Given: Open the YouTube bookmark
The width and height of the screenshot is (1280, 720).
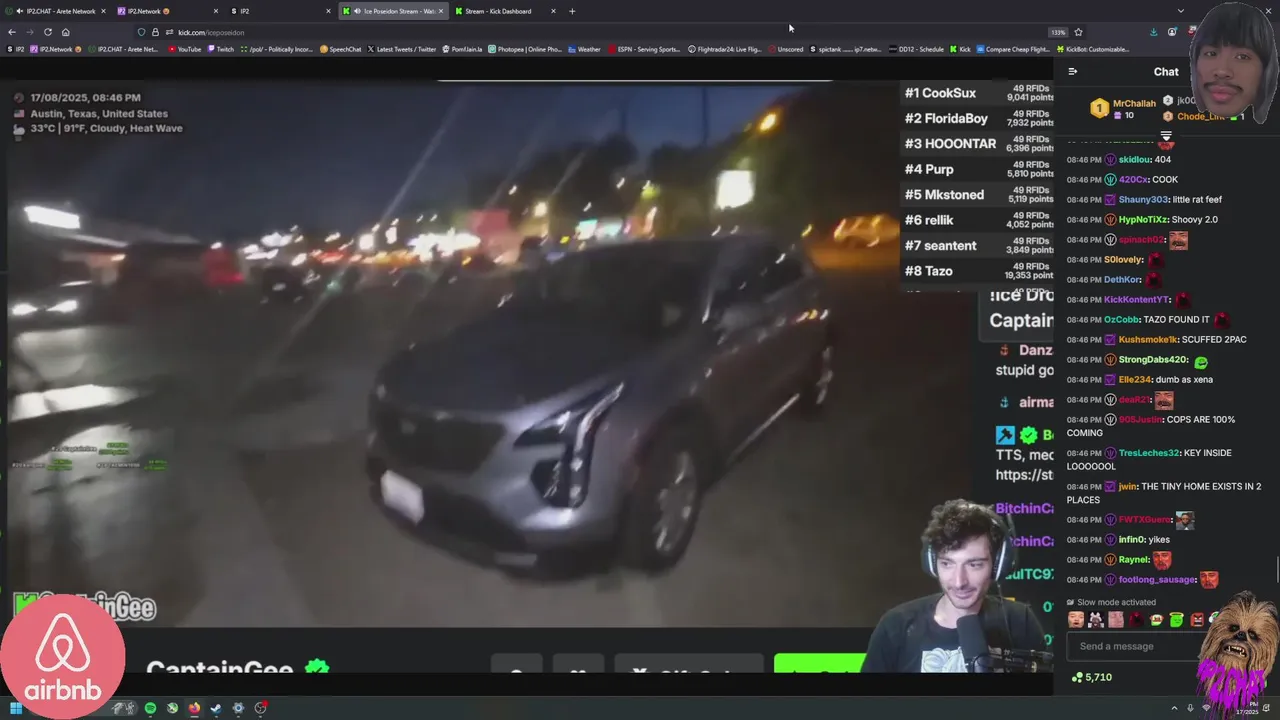Looking at the screenshot, I should 185,49.
